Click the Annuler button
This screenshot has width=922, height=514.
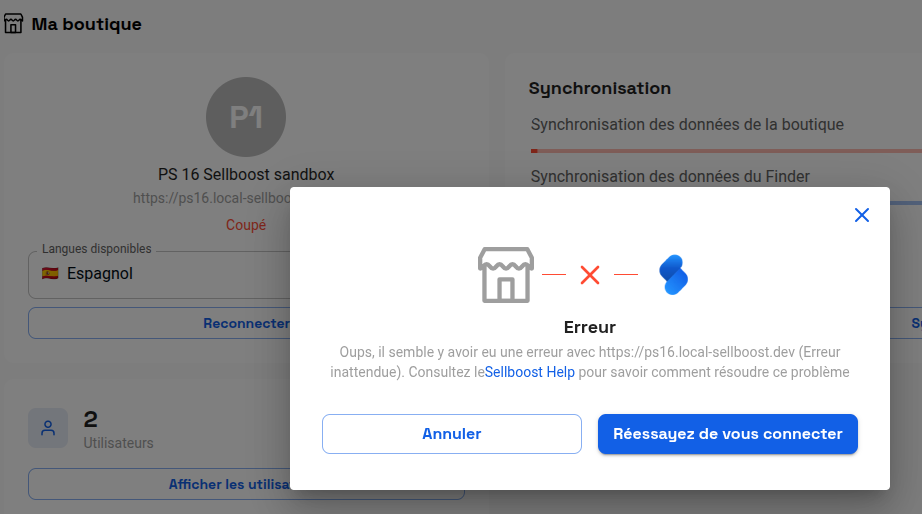point(452,434)
